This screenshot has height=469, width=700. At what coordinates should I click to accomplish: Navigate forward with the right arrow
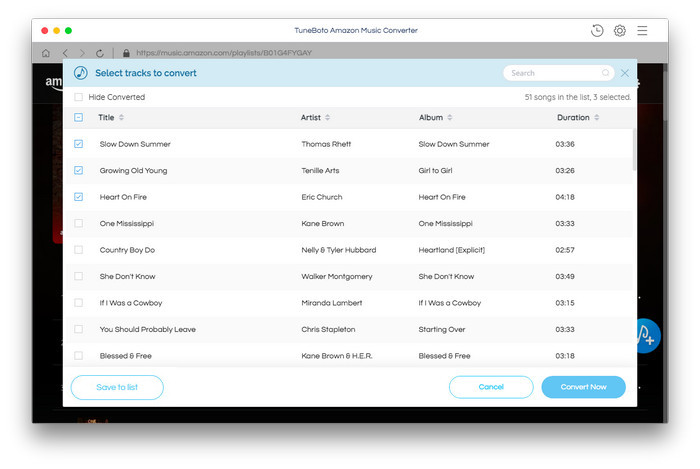(x=82, y=53)
